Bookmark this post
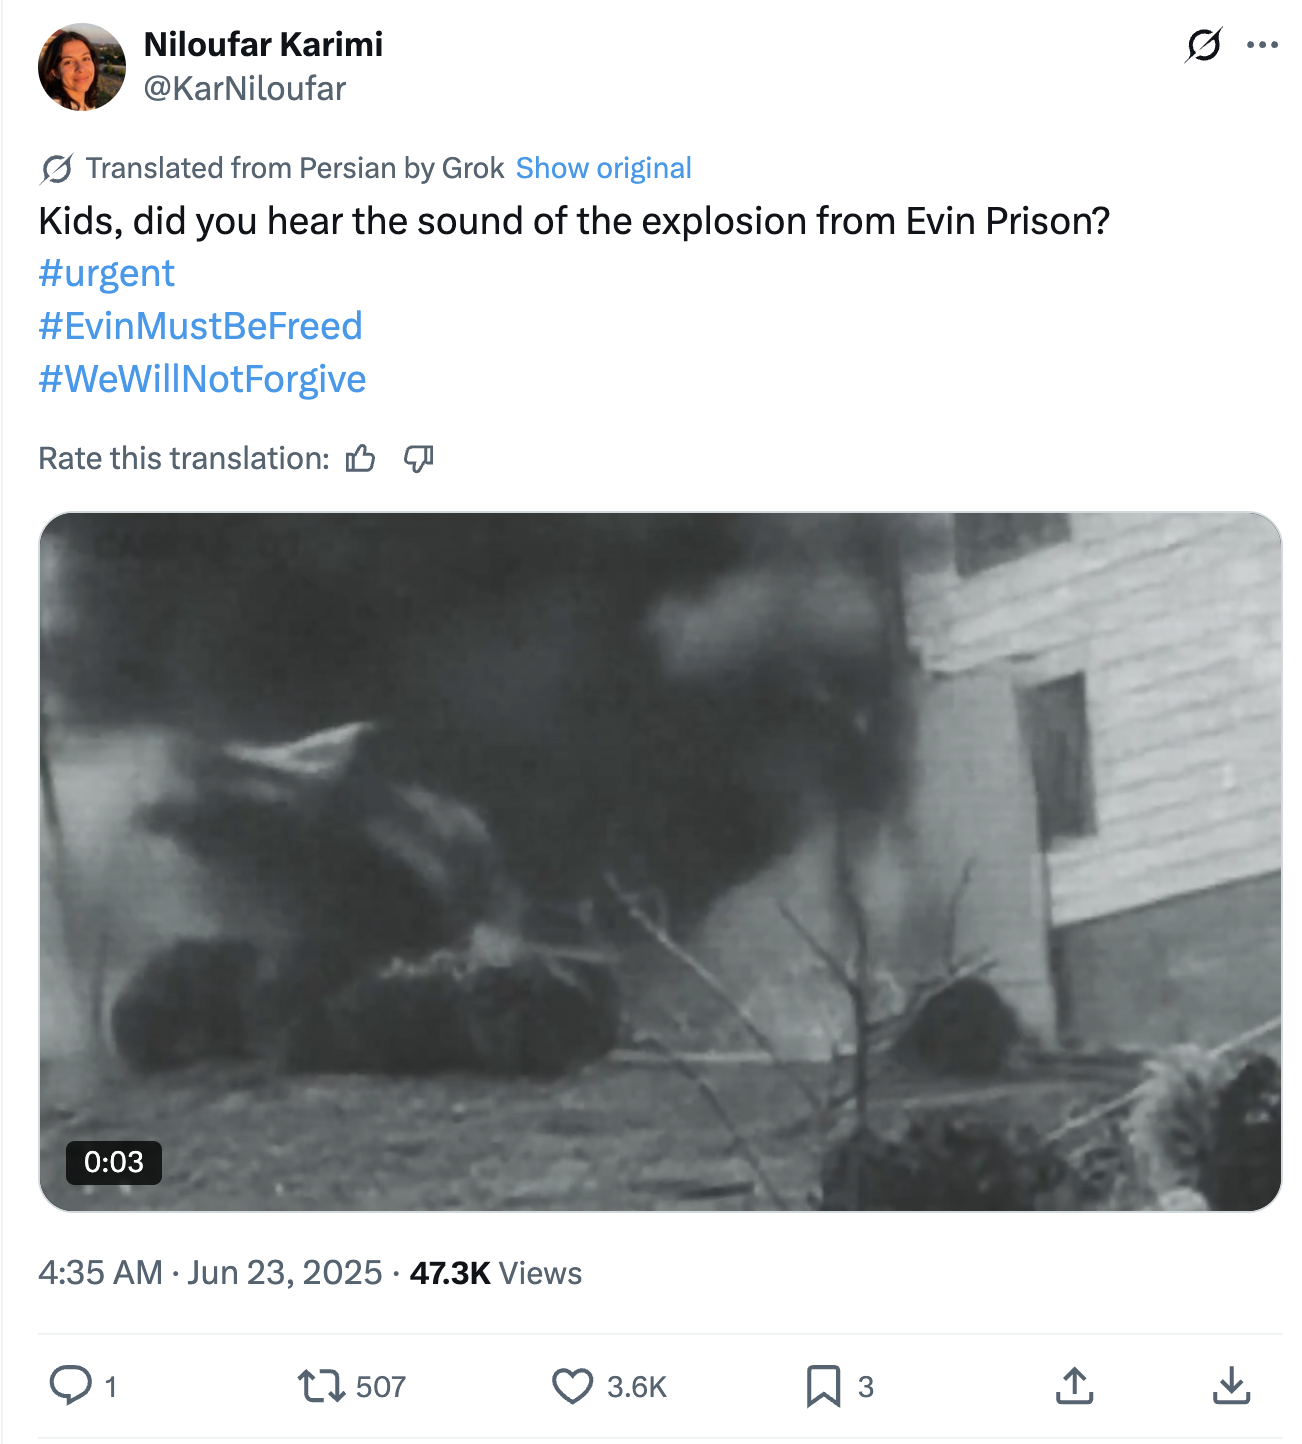This screenshot has width=1302, height=1444. pos(823,1386)
